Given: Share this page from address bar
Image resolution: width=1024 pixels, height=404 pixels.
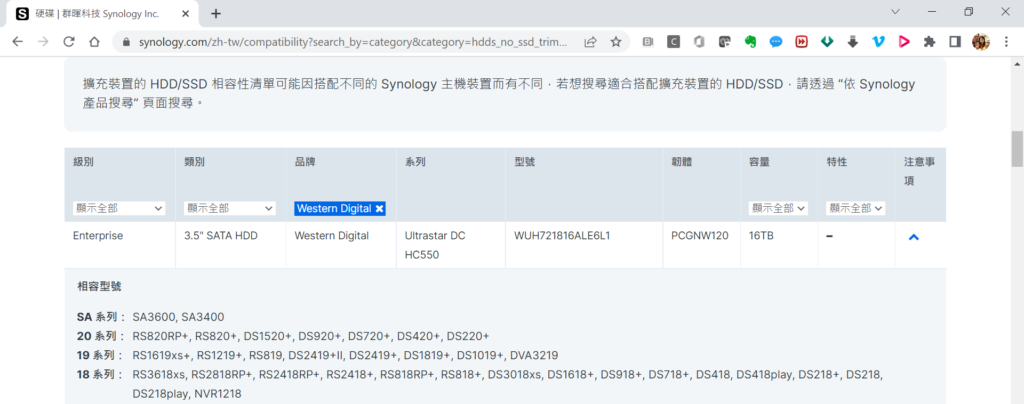Looking at the screenshot, I should tap(590, 42).
